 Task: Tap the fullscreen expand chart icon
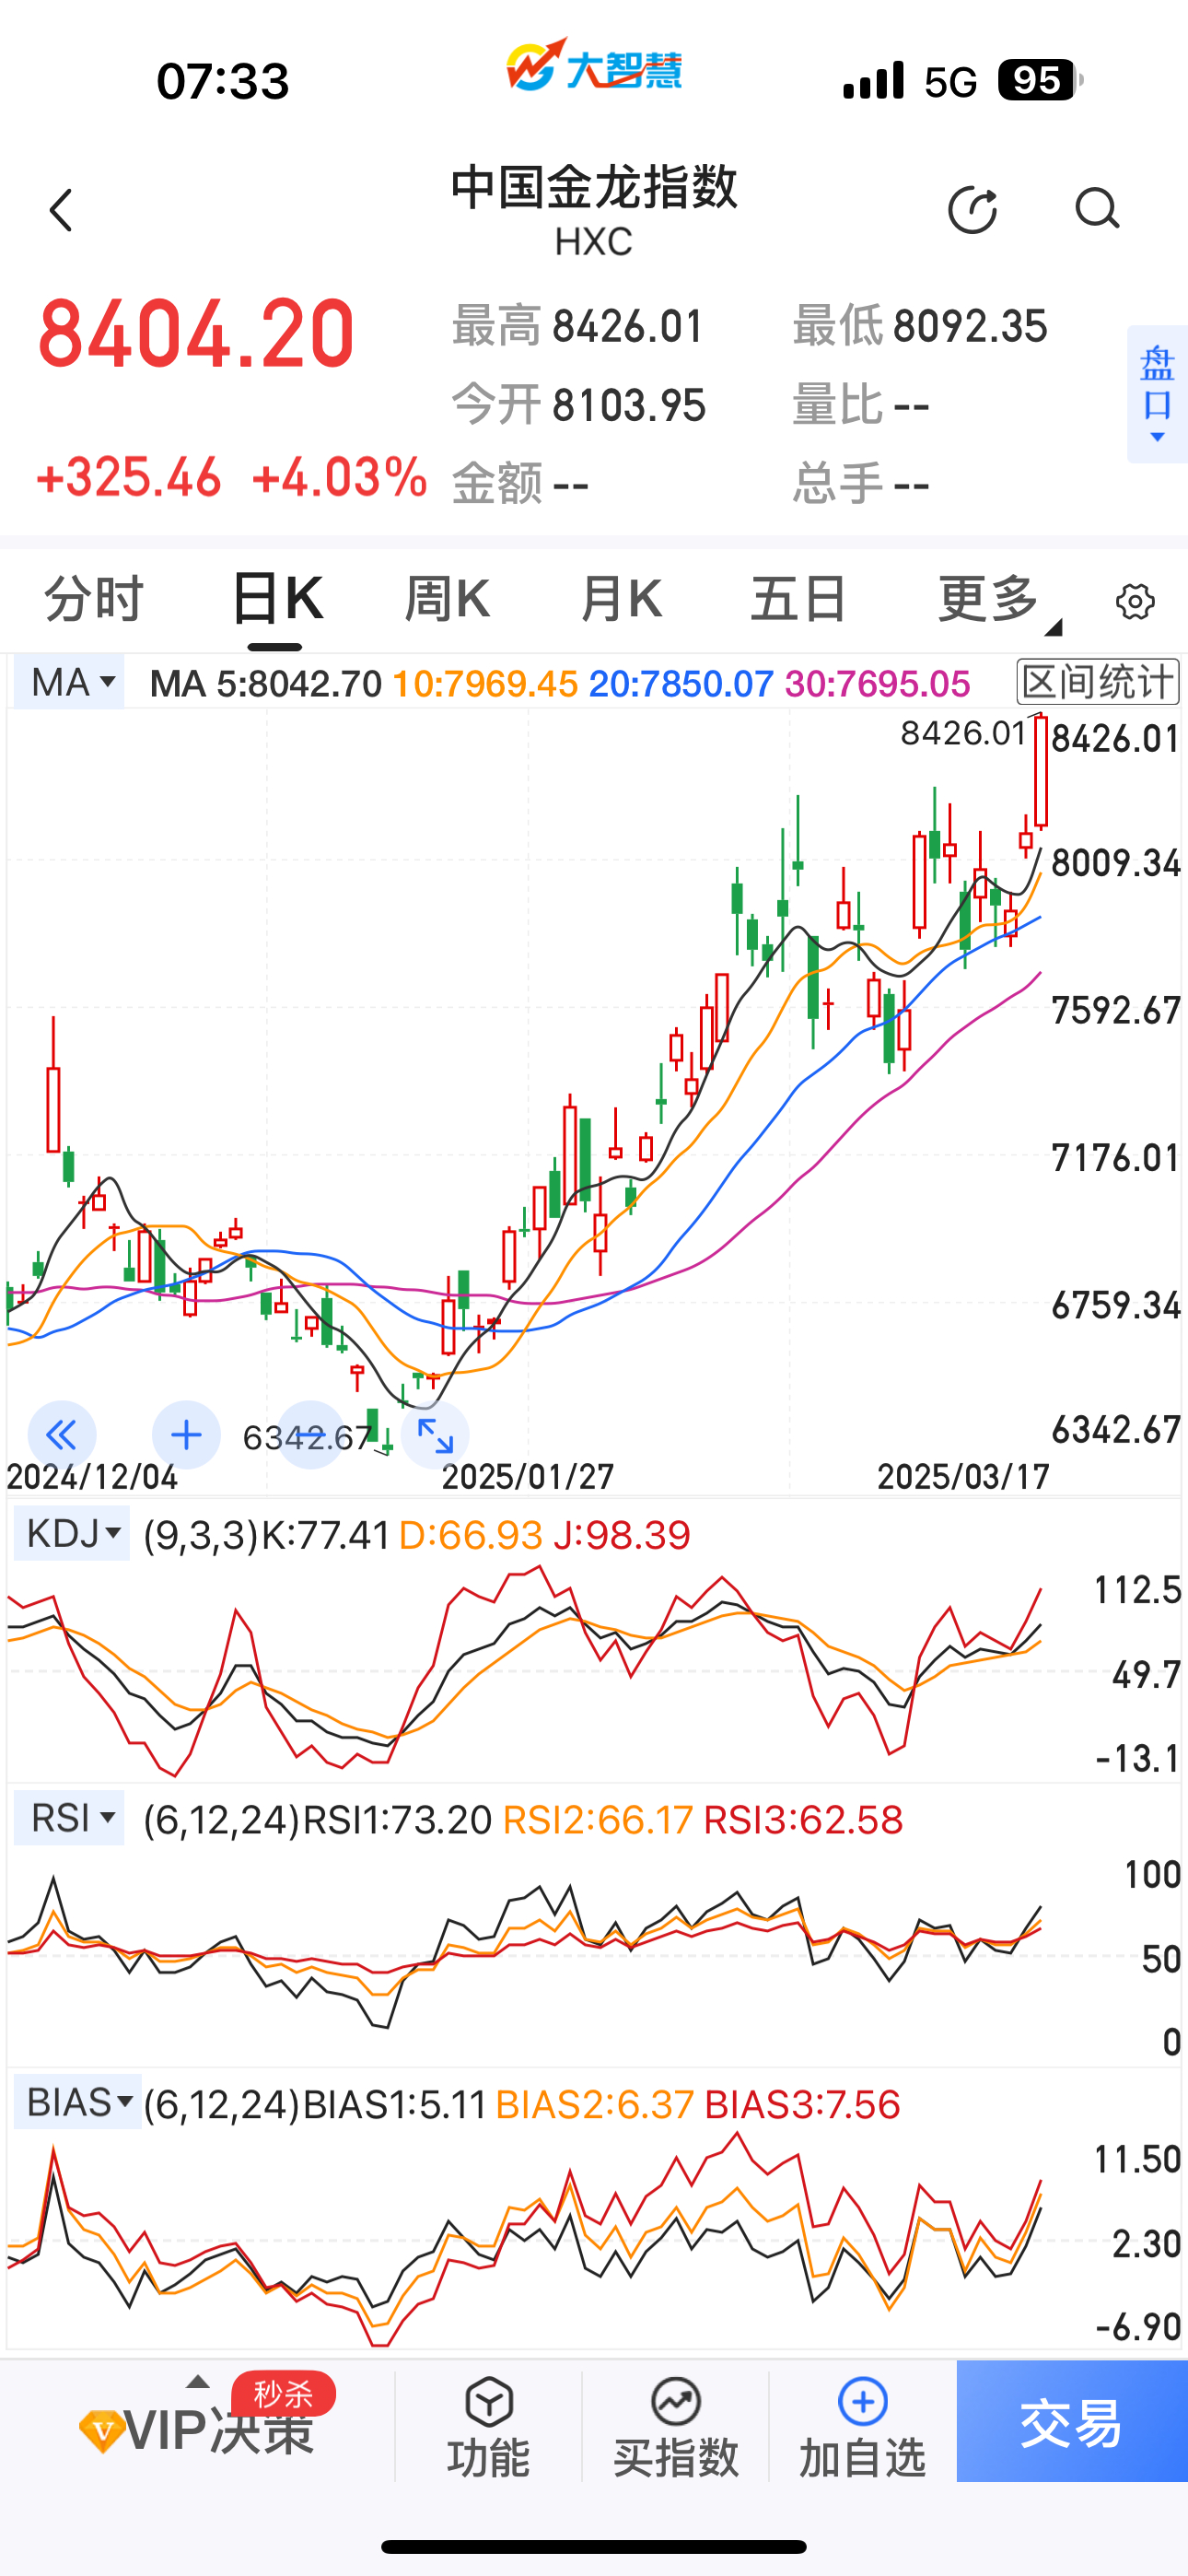(x=435, y=1435)
